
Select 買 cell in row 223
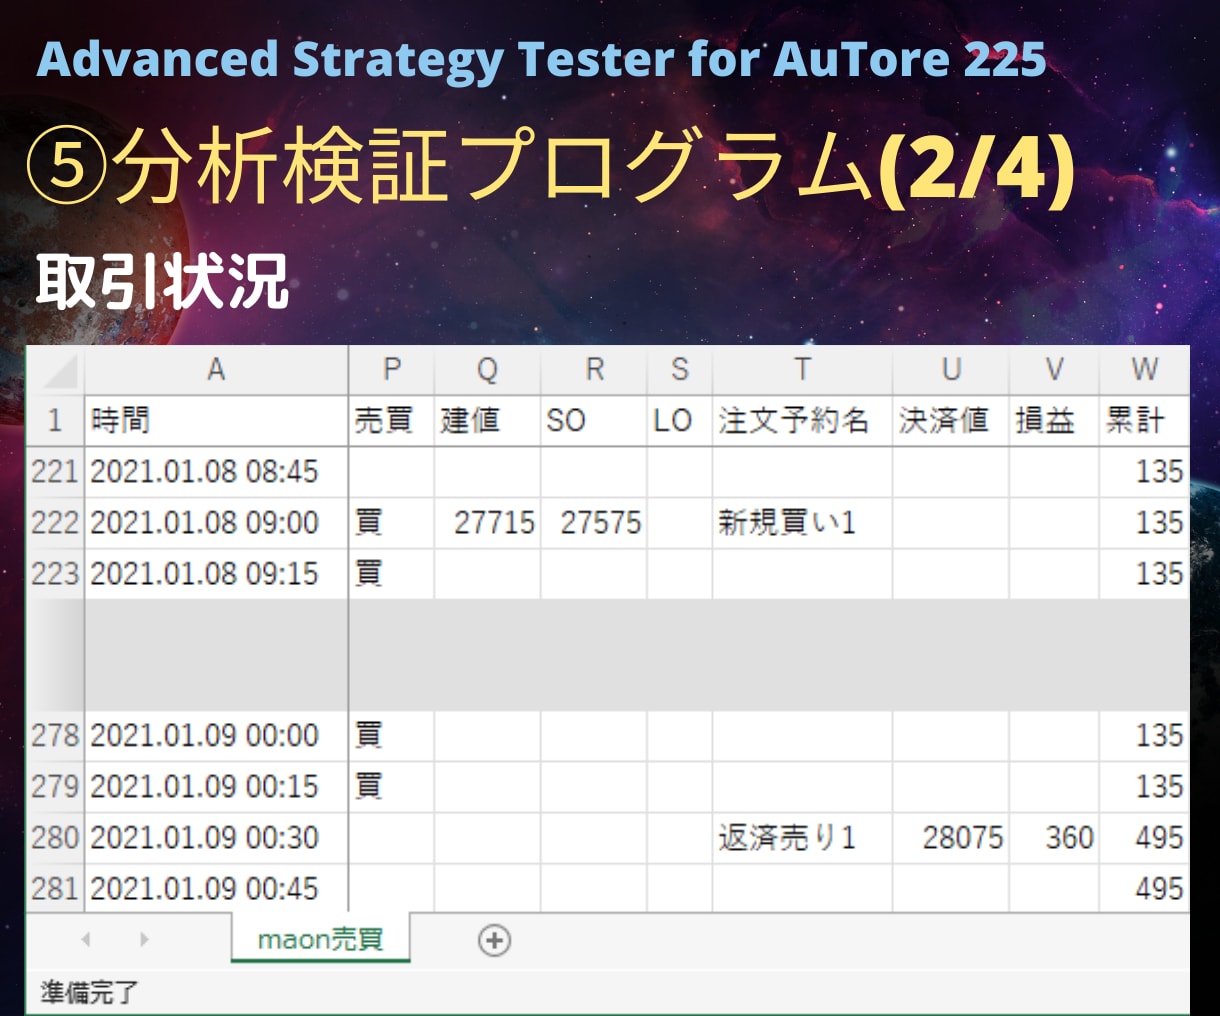coord(391,573)
